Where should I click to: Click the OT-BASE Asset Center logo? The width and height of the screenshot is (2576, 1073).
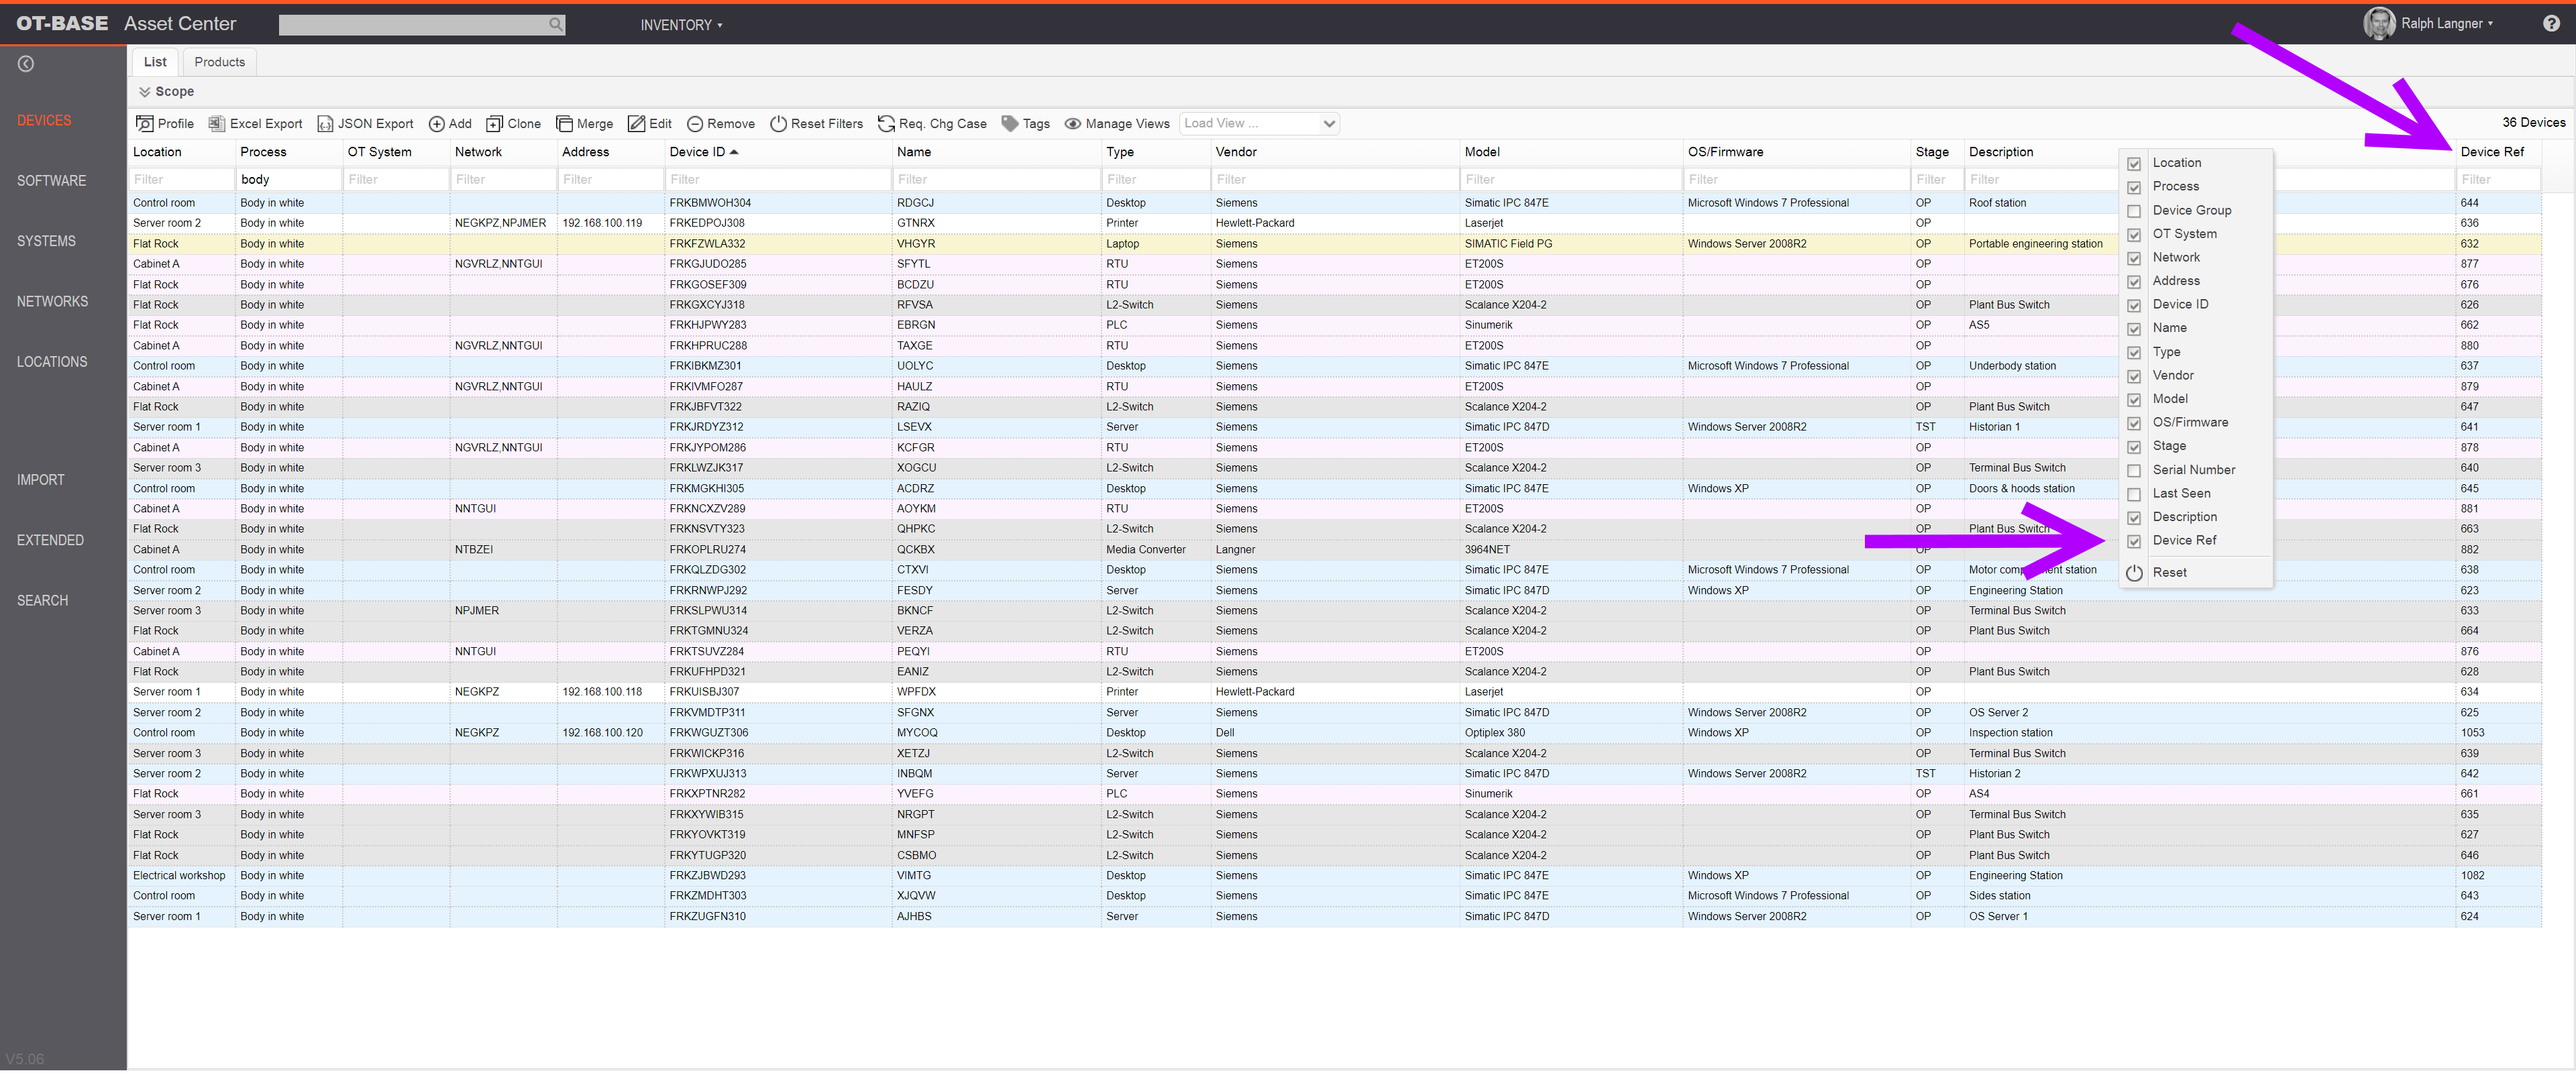[126, 24]
